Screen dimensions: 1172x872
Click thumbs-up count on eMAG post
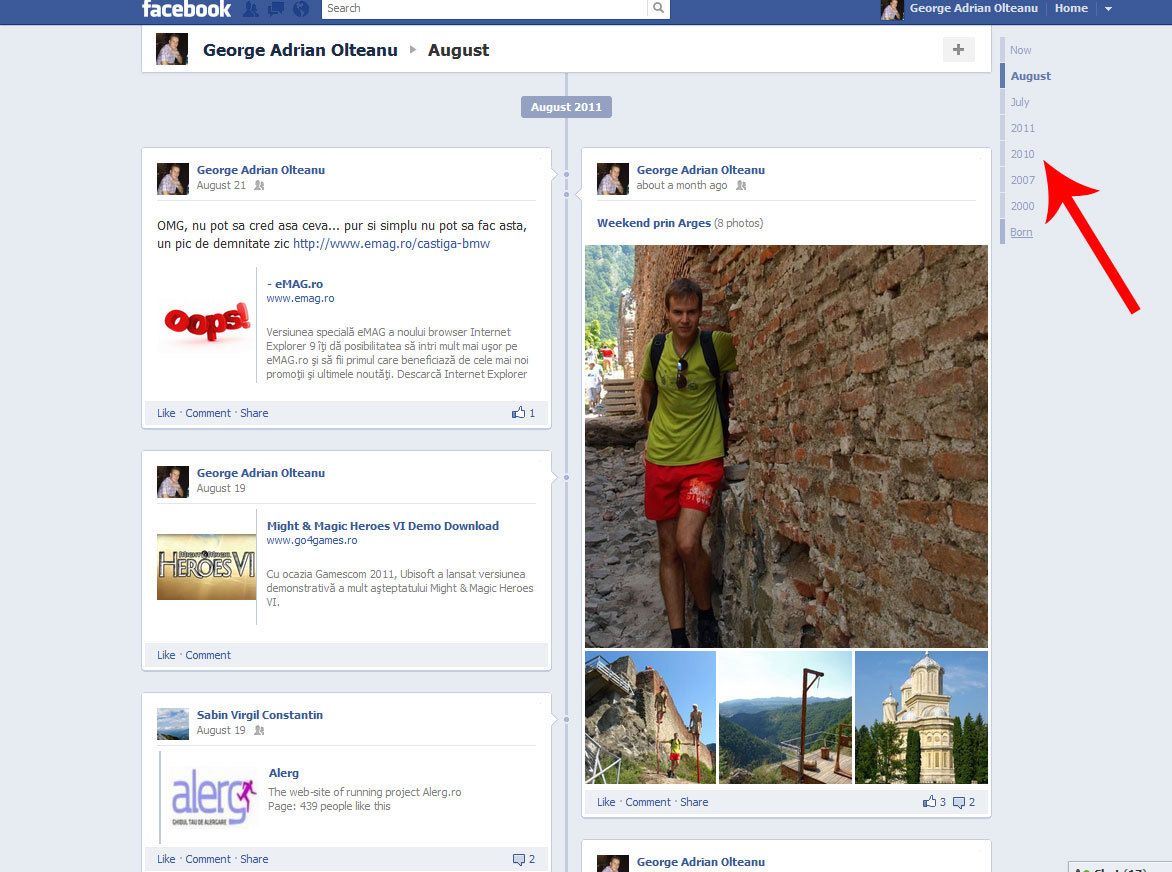pos(523,412)
